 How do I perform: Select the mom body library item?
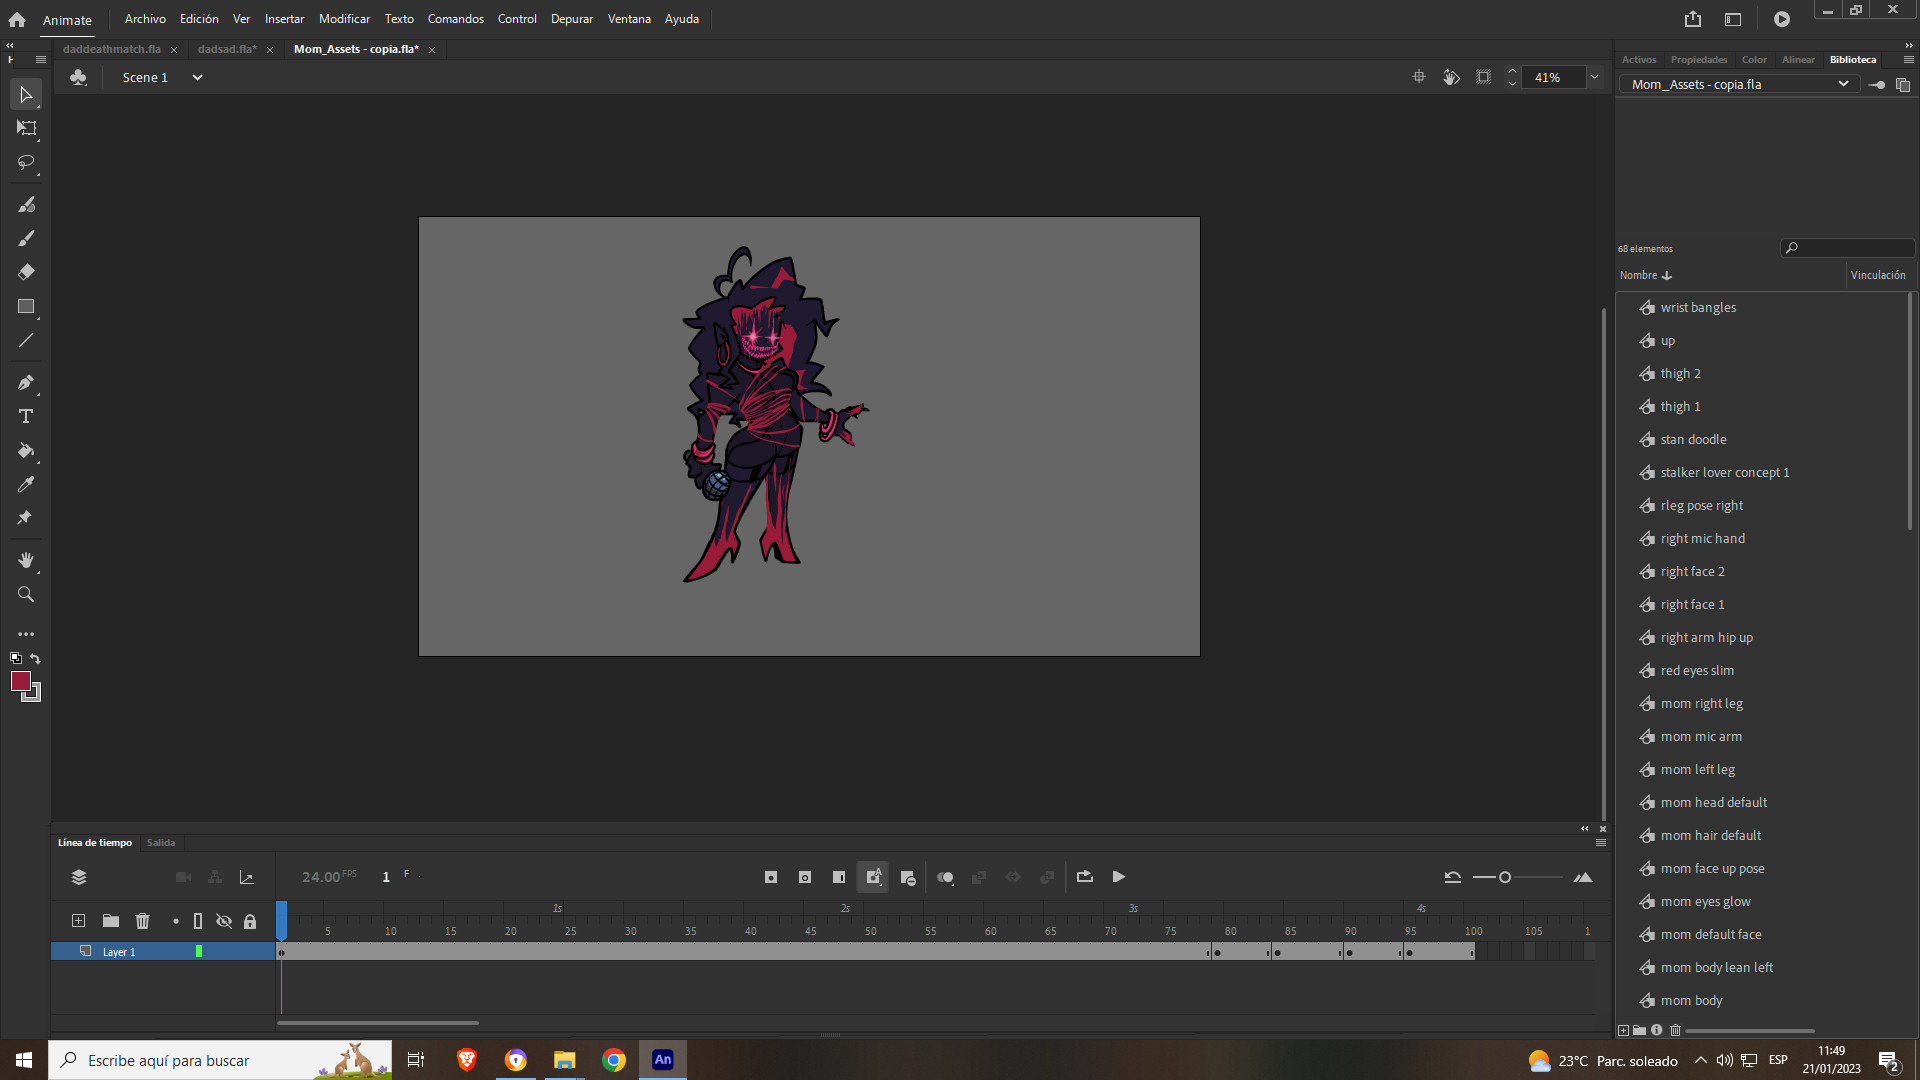1690,1000
